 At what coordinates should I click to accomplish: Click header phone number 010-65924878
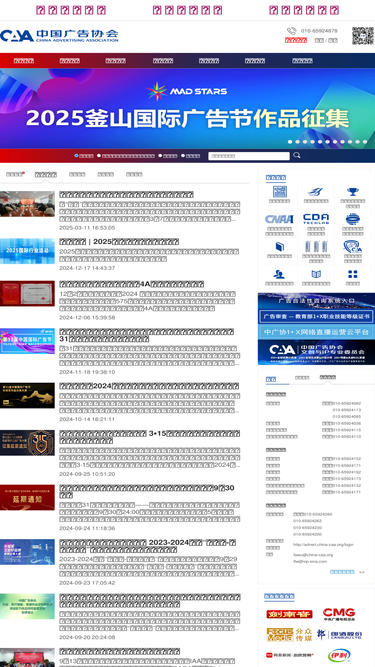tap(319, 31)
